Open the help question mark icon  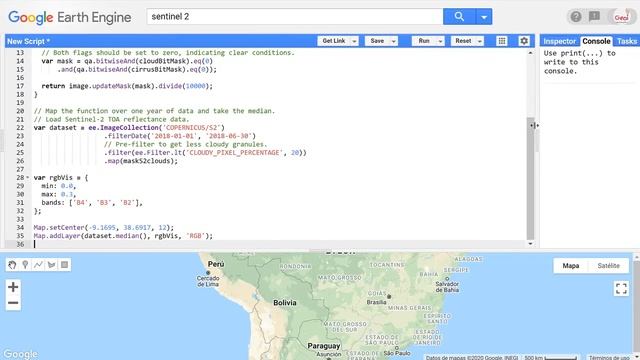(x=576, y=17)
